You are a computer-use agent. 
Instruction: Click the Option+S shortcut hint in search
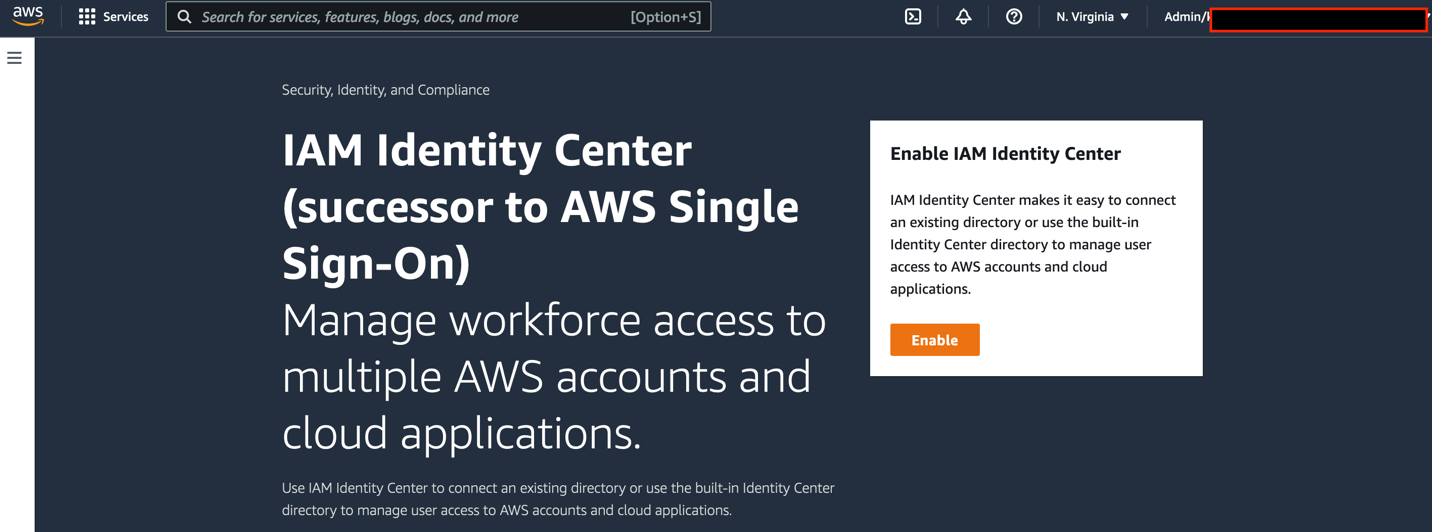[x=666, y=17]
